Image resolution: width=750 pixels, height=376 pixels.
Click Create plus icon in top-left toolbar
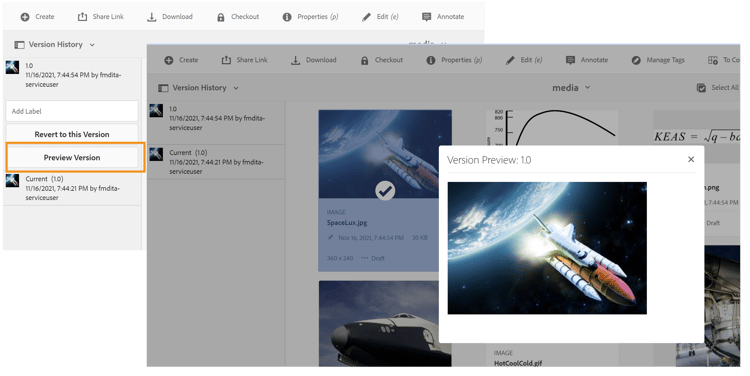pyautogui.click(x=25, y=17)
